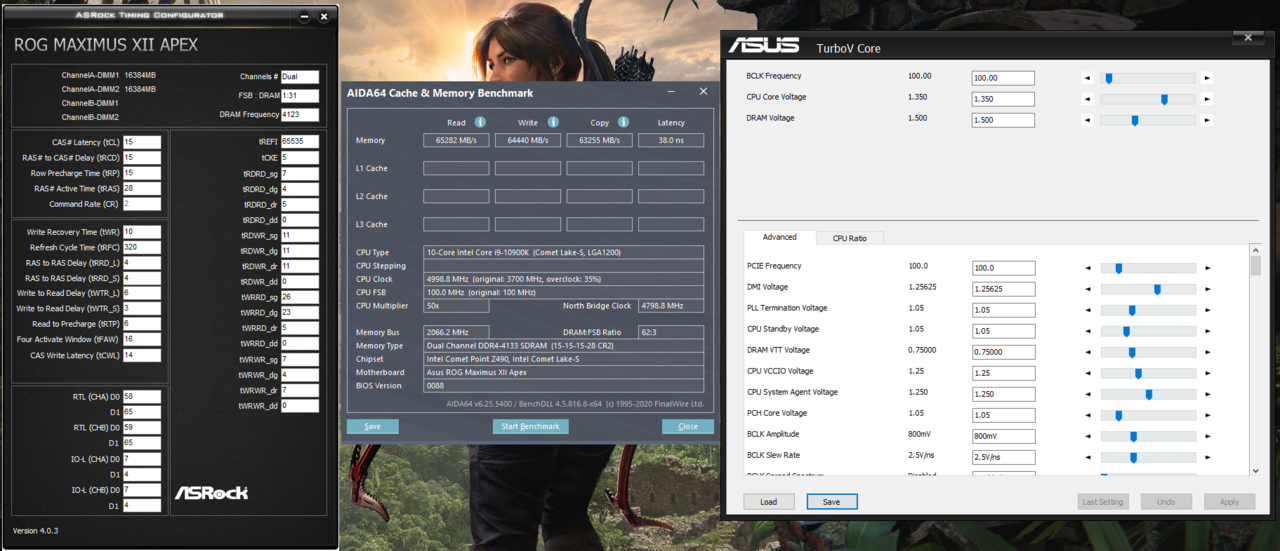Click the RTL (CHA) D0 field
This screenshot has height=551, width=1280.
tap(141, 396)
